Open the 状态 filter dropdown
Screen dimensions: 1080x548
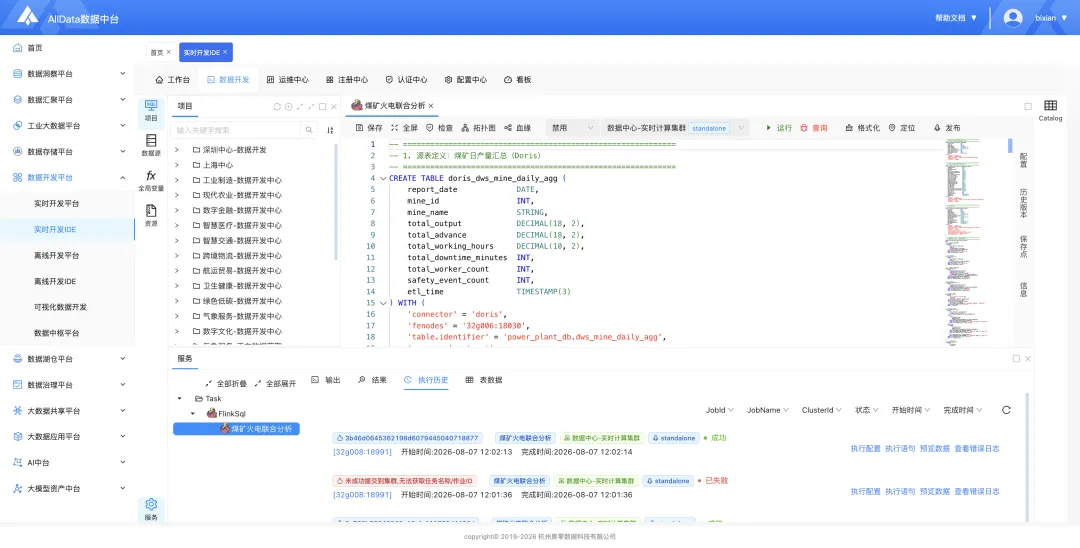(x=866, y=410)
